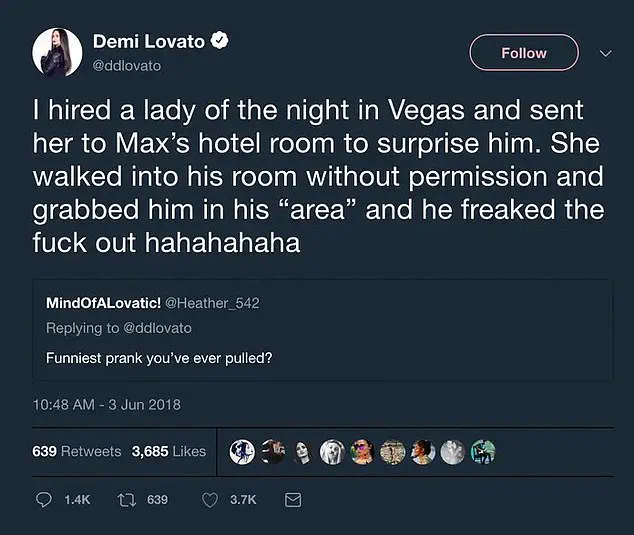This screenshot has height=535, width=634.
Task: Click the last liker avatar in the row
Action: (x=482, y=452)
